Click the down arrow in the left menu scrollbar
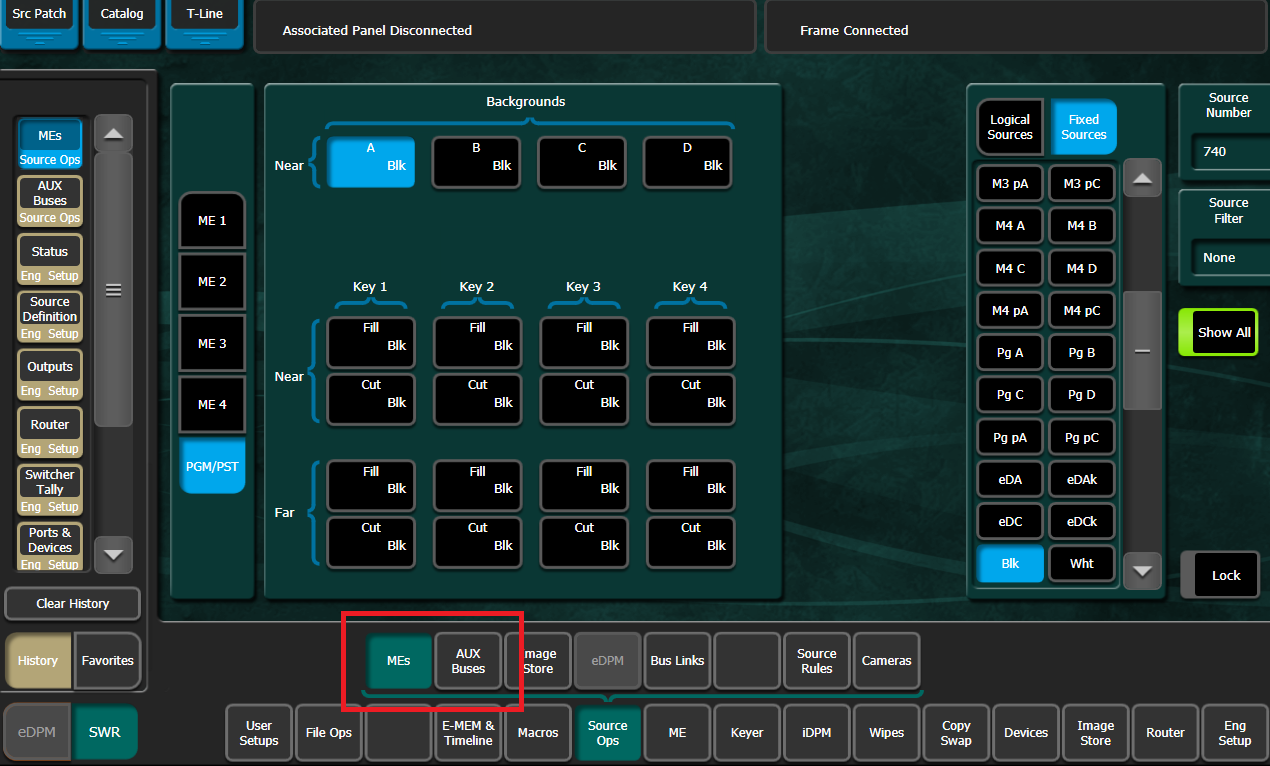The width and height of the screenshot is (1270, 766). pos(113,554)
